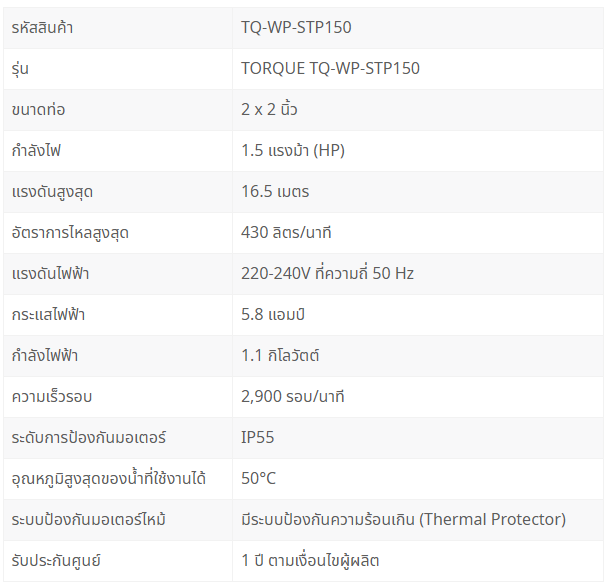
Task: Select the model name TORQUE TQ-WP-STP150
Action: (330, 69)
